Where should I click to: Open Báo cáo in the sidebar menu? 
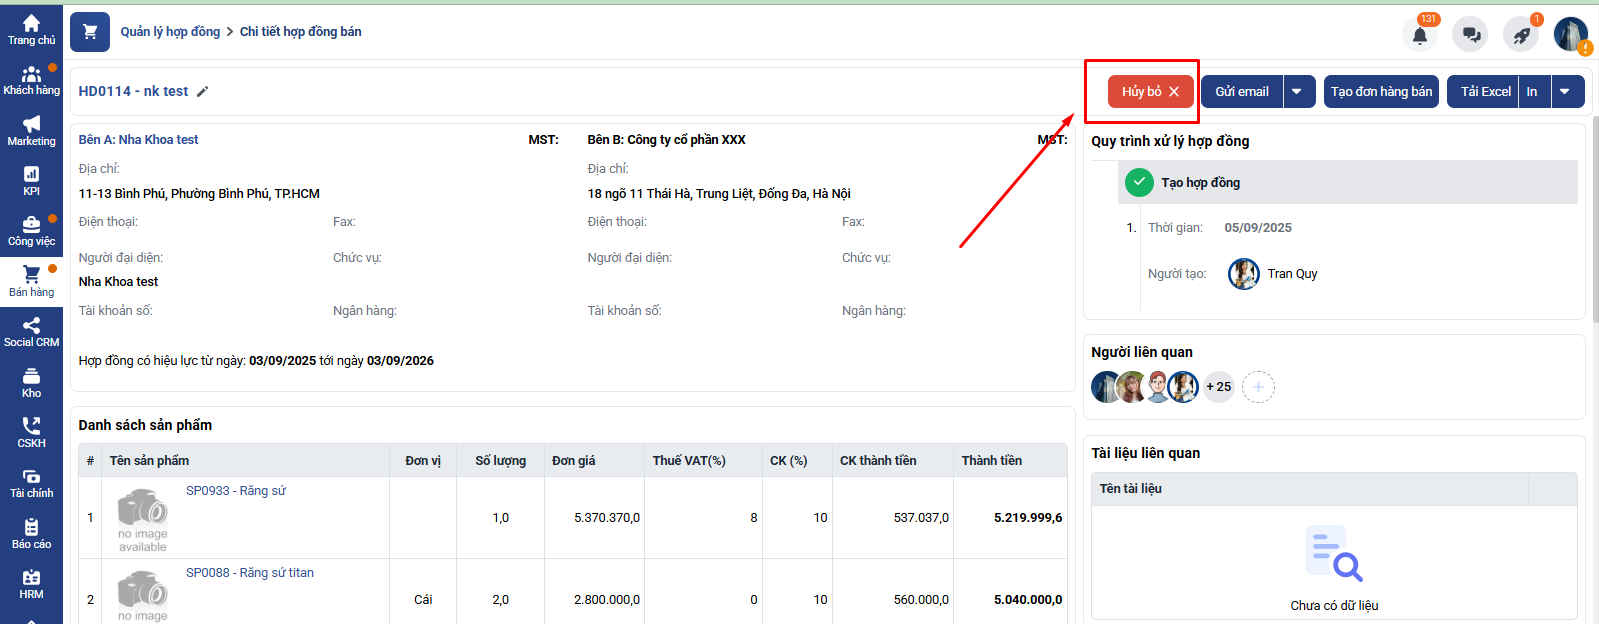tap(31, 533)
